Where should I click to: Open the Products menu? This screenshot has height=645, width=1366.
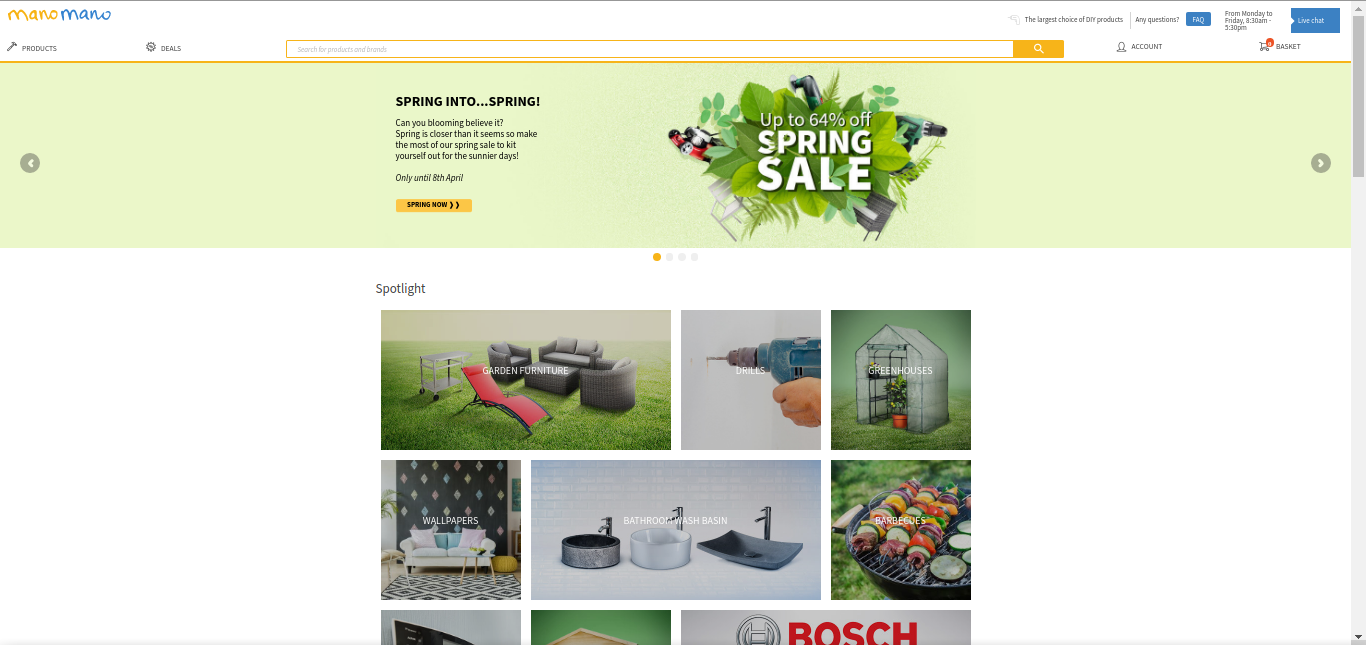pos(39,49)
